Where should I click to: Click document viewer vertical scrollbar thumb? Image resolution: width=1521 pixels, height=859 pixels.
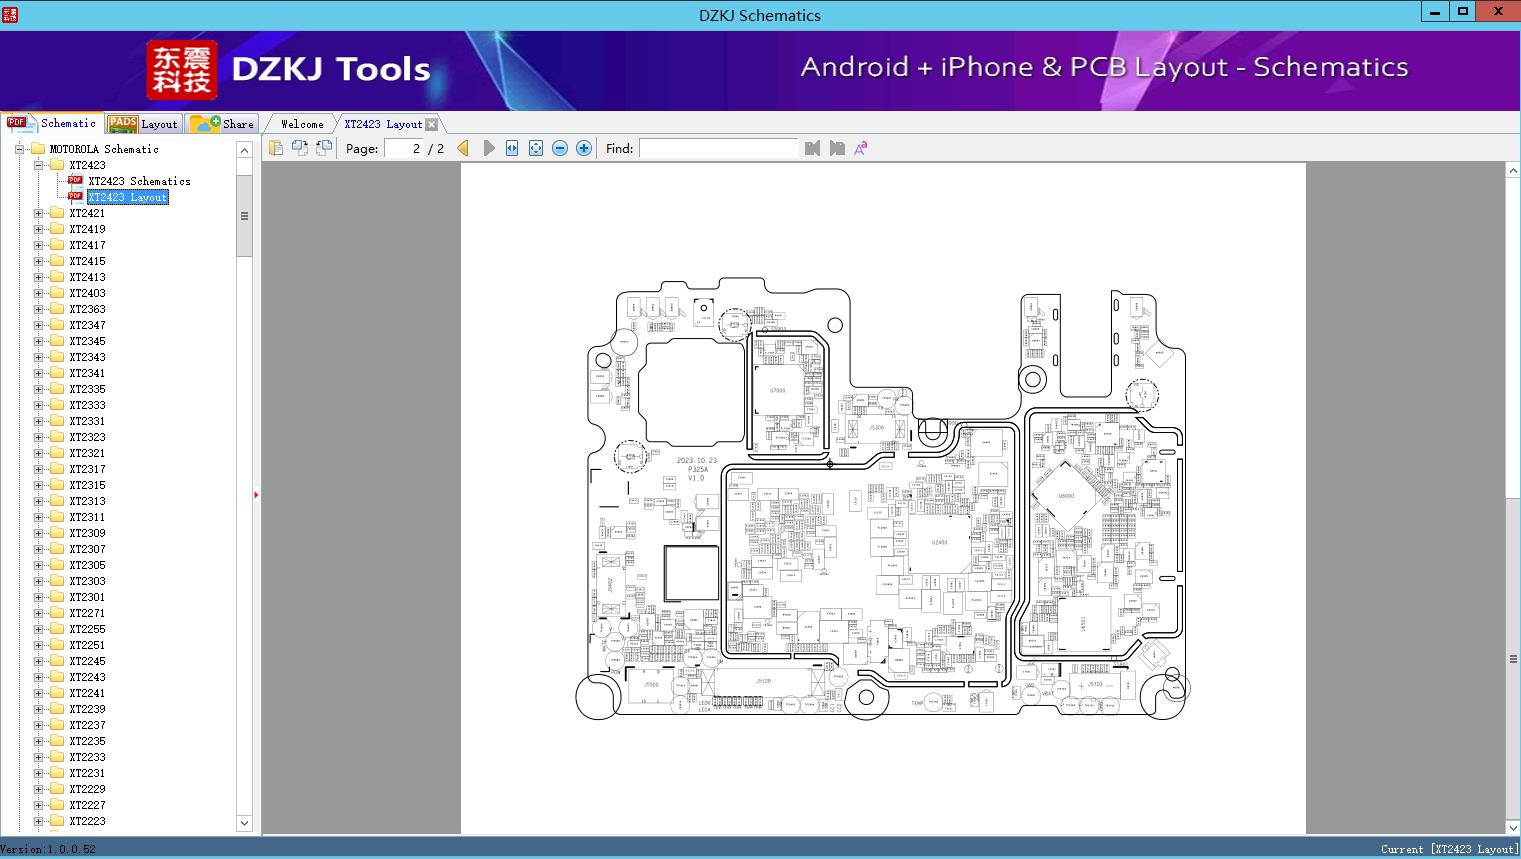(x=1513, y=658)
